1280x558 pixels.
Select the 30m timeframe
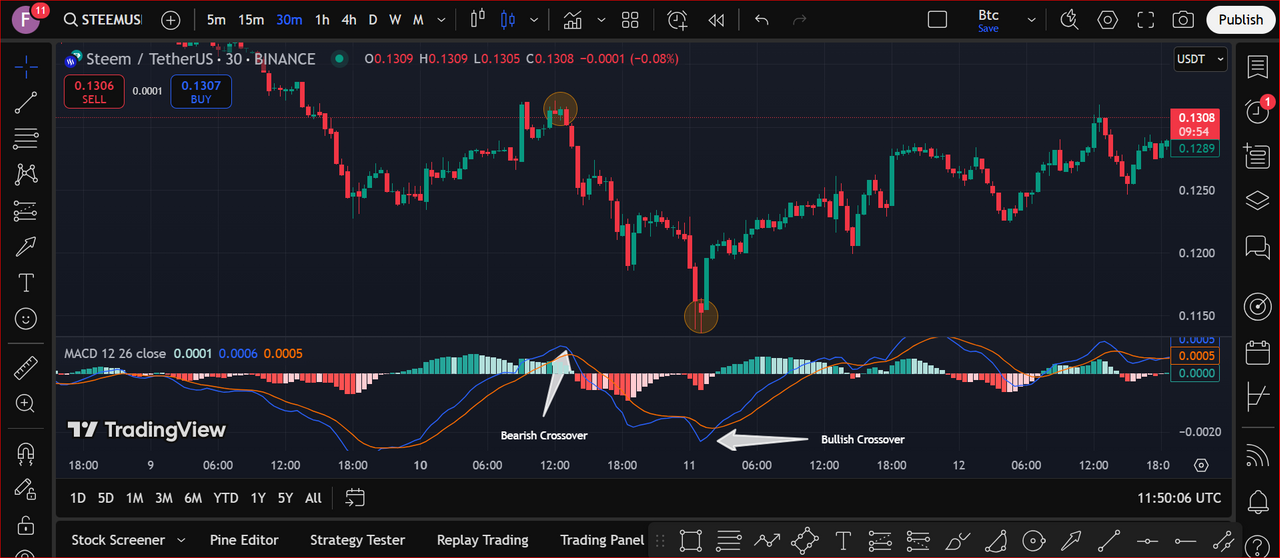pyautogui.click(x=290, y=19)
